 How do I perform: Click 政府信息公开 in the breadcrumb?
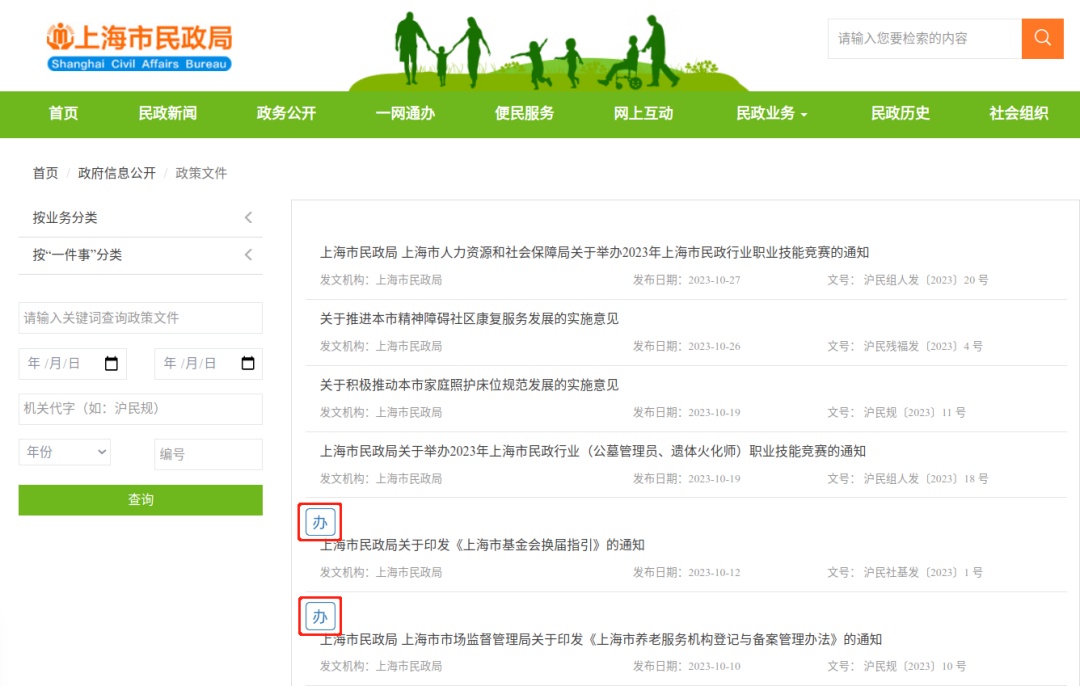point(117,173)
